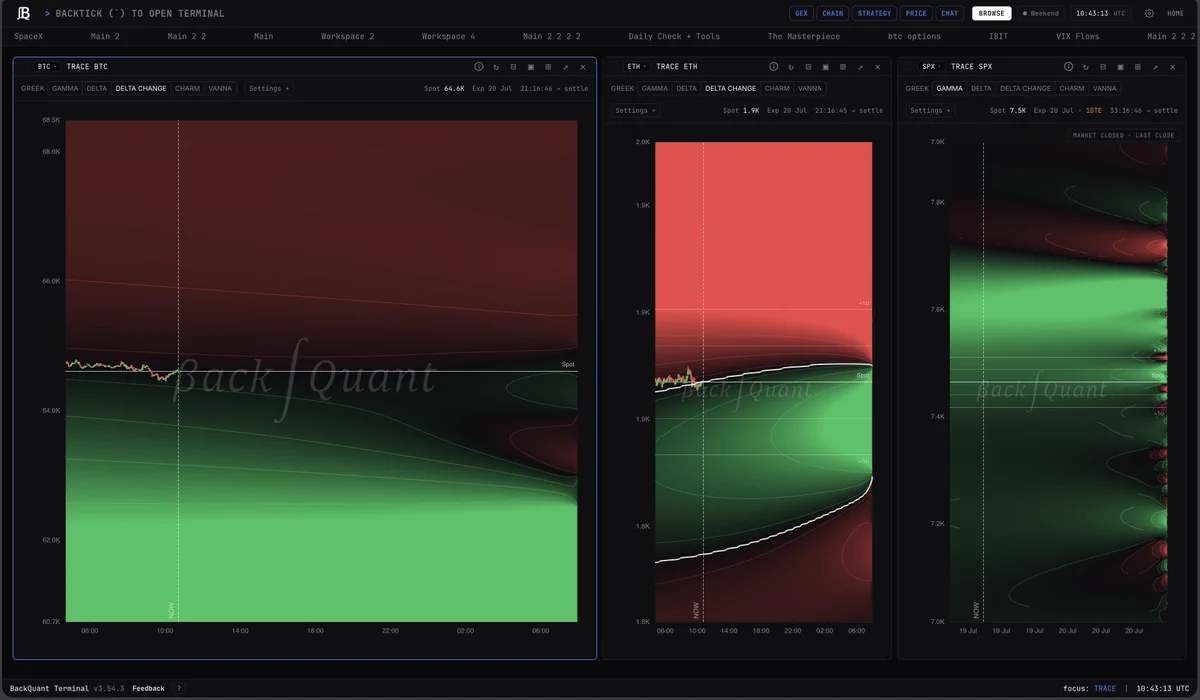Click the grid layout icon in SPX panel
The width and height of the screenshot is (1200, 700).
[x=1138, y=67]
